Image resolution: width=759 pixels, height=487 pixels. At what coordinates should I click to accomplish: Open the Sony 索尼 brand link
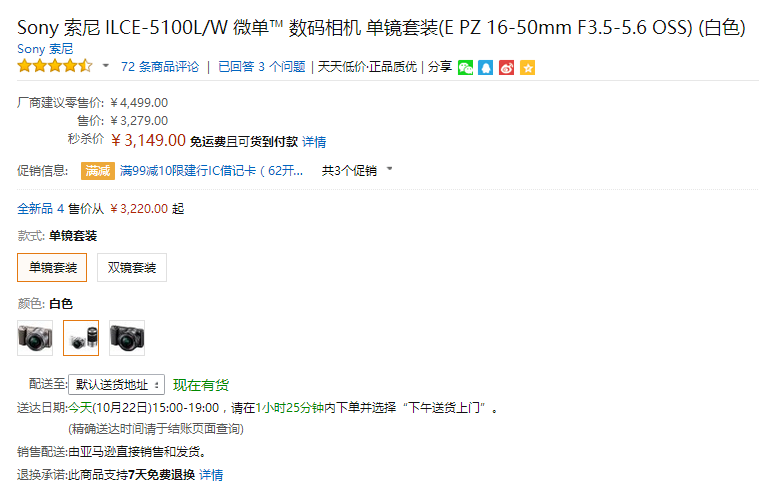45,49
